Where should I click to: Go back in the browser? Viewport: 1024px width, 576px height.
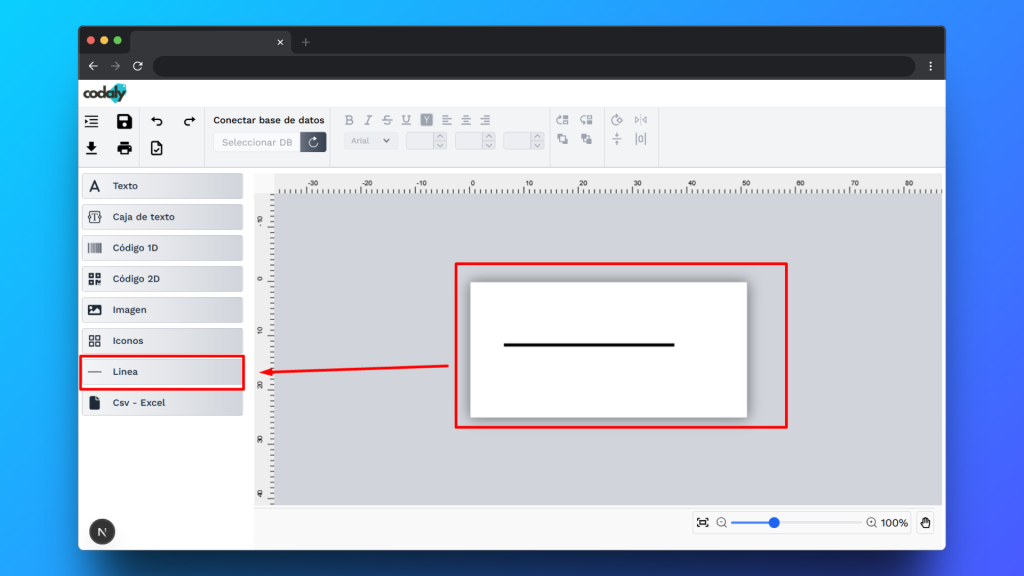93,66
